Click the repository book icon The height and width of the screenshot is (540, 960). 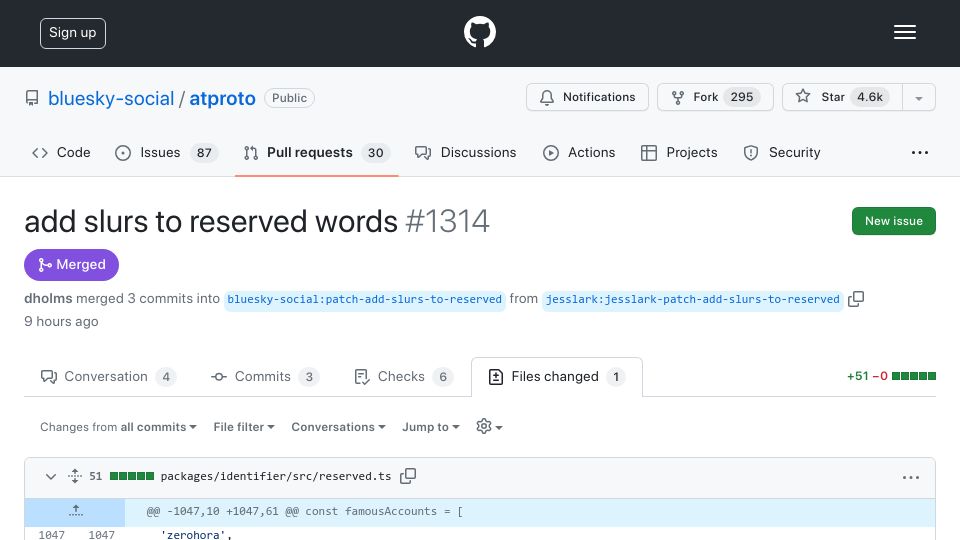[32, 98]
